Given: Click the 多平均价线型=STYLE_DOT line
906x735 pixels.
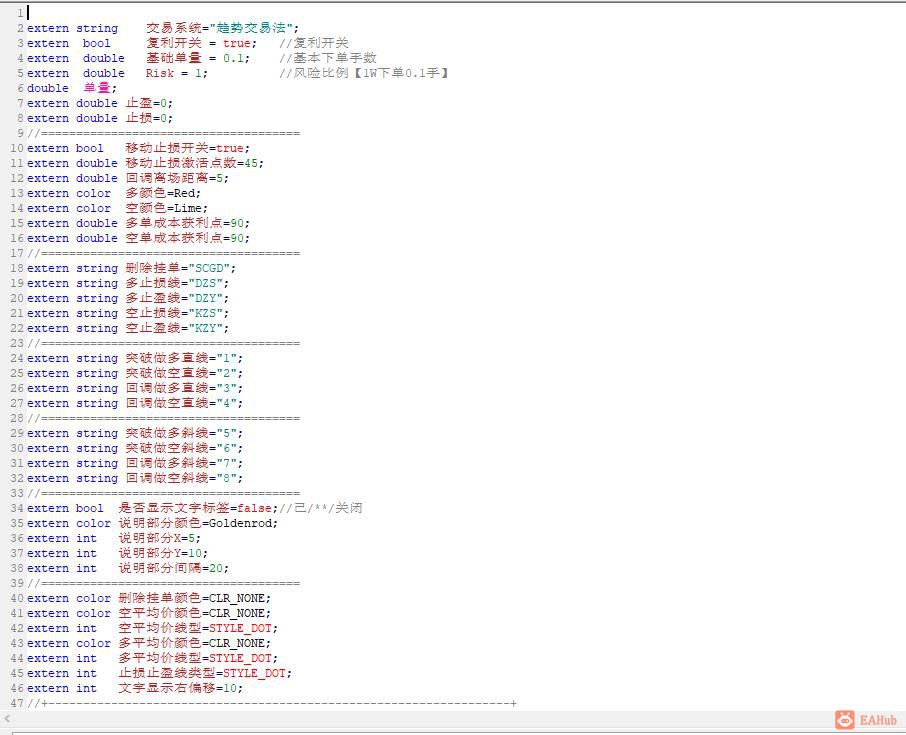Looking at the screenshot, I should (x=153, y=659).
